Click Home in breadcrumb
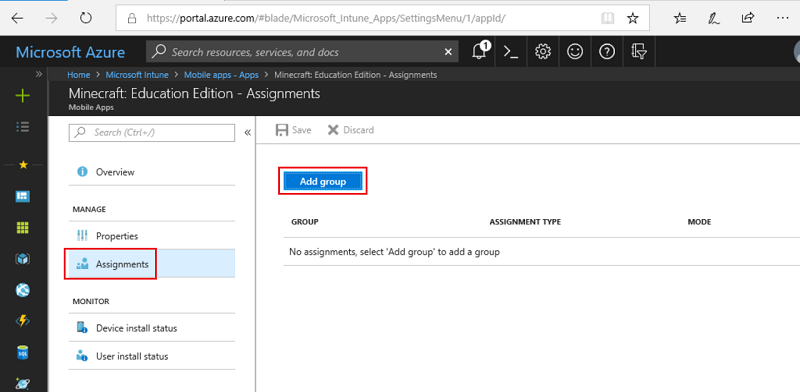 pos(79,75)
